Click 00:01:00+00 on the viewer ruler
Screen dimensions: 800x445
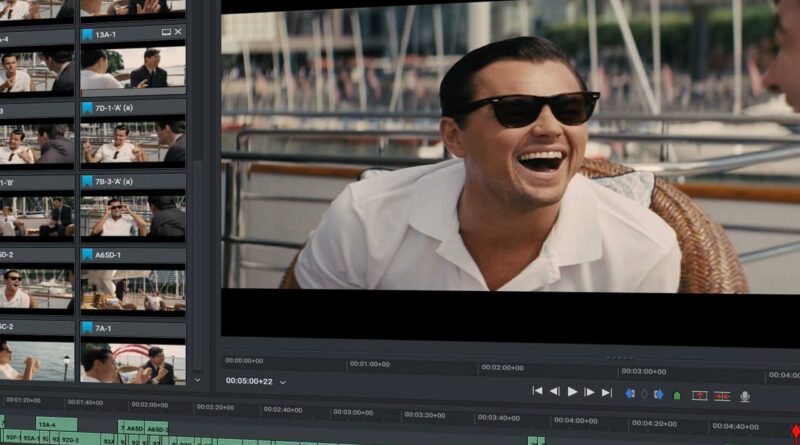click(369, 364)
